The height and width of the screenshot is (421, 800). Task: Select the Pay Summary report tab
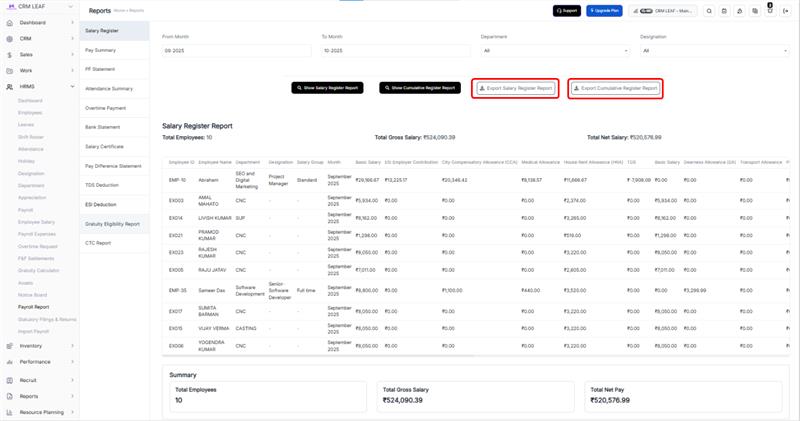pyautogui.click(x=114, y=50)
